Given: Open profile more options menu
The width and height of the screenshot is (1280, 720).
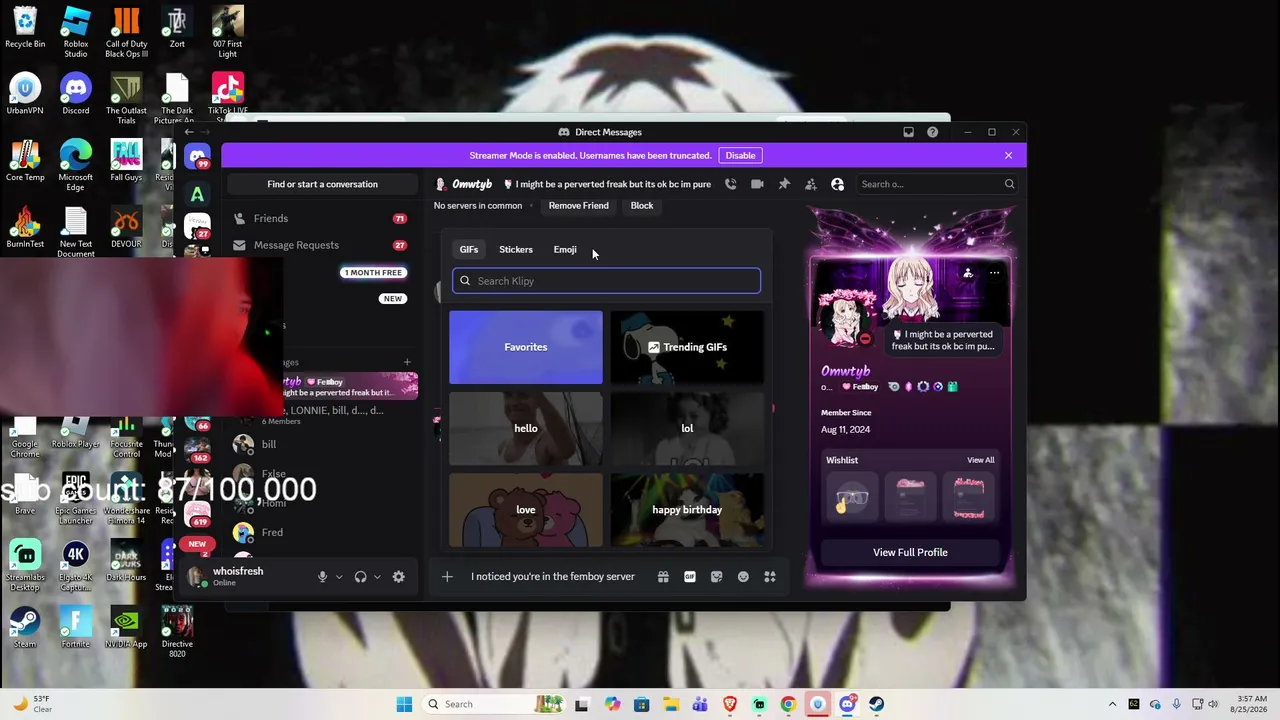Looking at the screenshot, I should coord(994,273).
